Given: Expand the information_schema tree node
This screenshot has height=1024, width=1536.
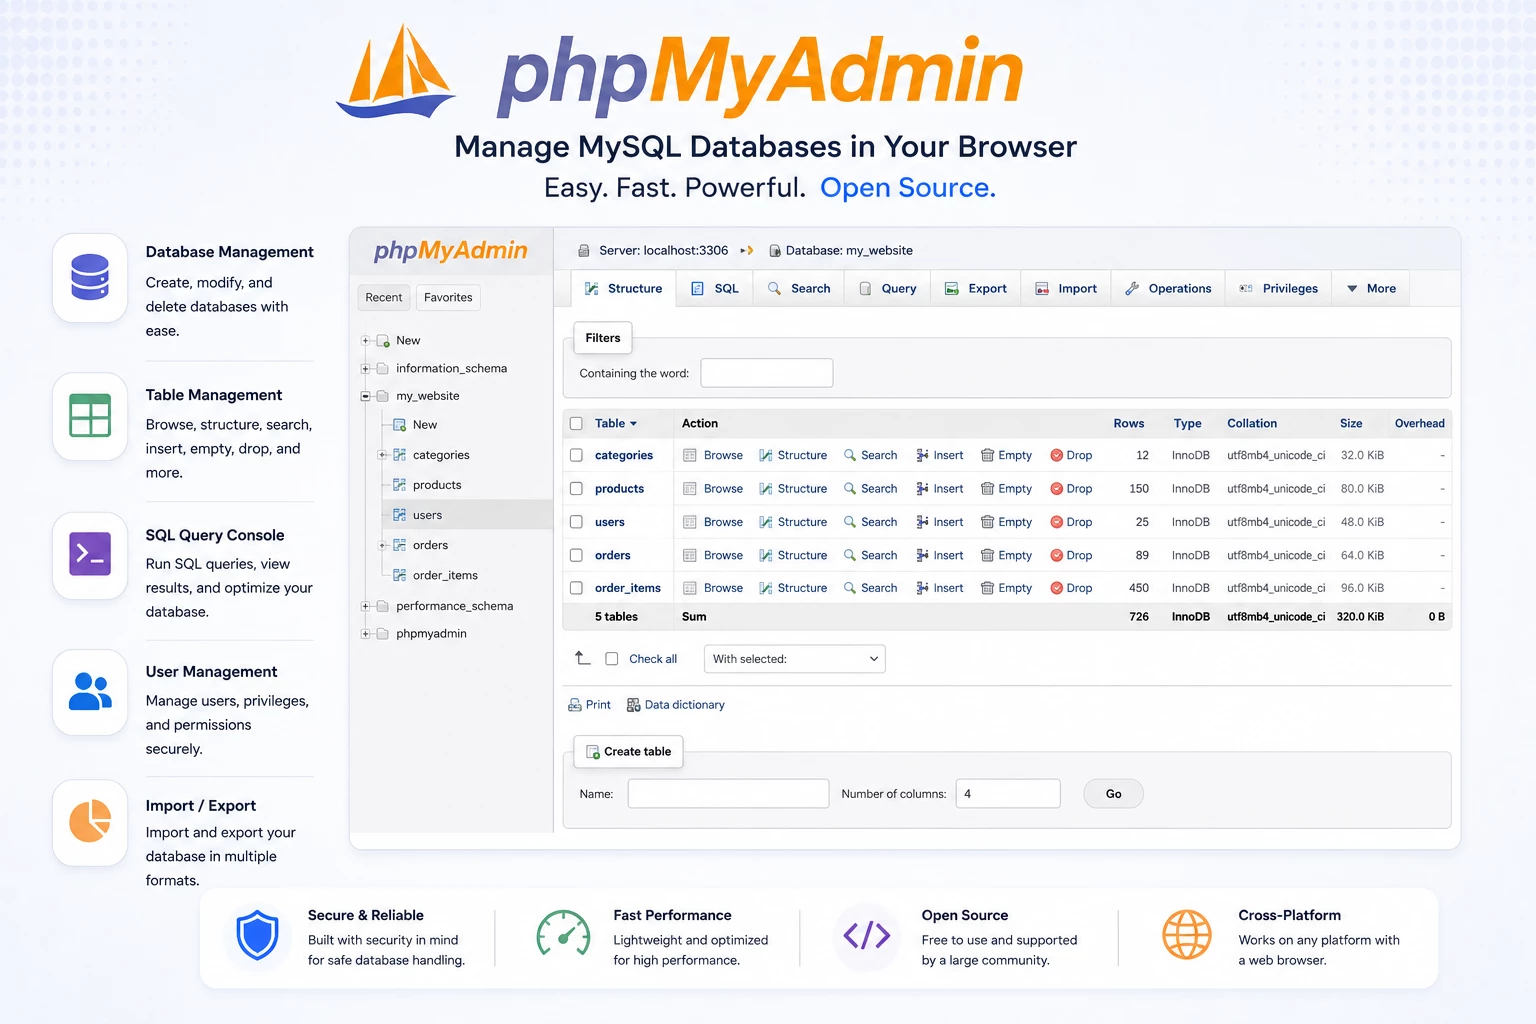Looking at the screenshot, I should 366,369.
